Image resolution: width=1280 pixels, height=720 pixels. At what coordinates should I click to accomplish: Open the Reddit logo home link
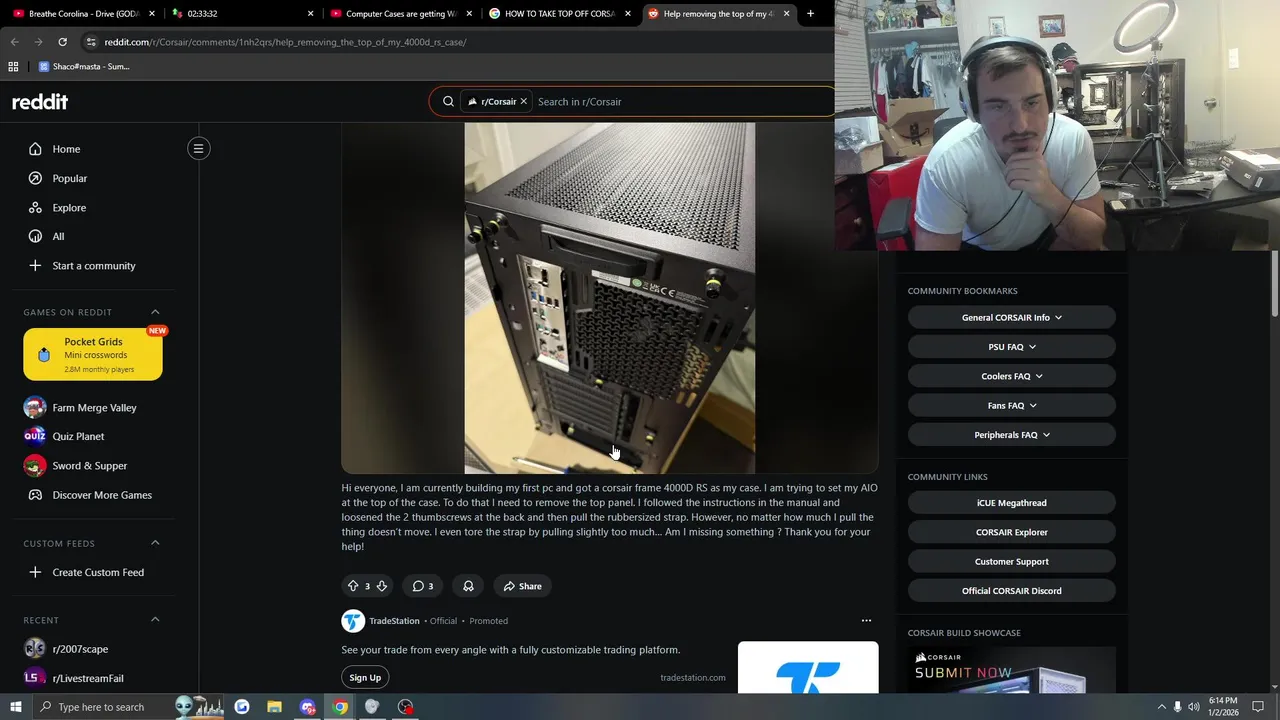[x=40, y=102]
